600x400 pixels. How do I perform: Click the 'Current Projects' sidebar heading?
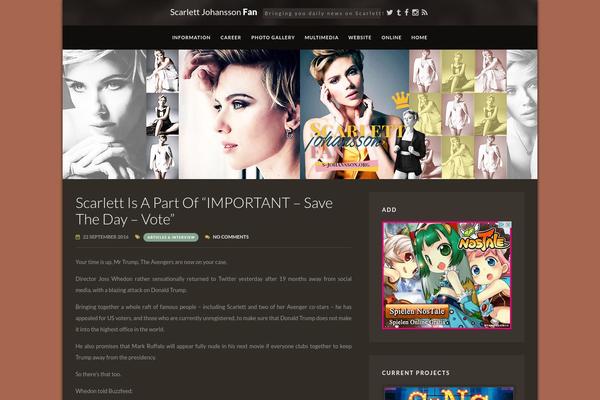(416, 373)
